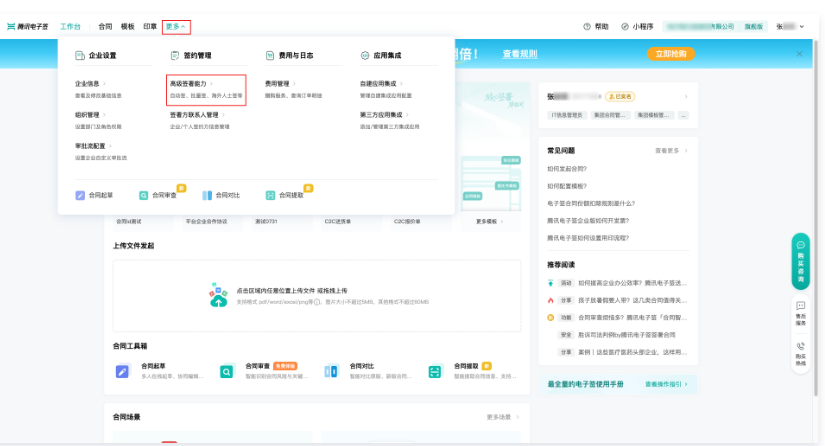Click the 合同起草 icon in the dropdown panel

[80, 196]
